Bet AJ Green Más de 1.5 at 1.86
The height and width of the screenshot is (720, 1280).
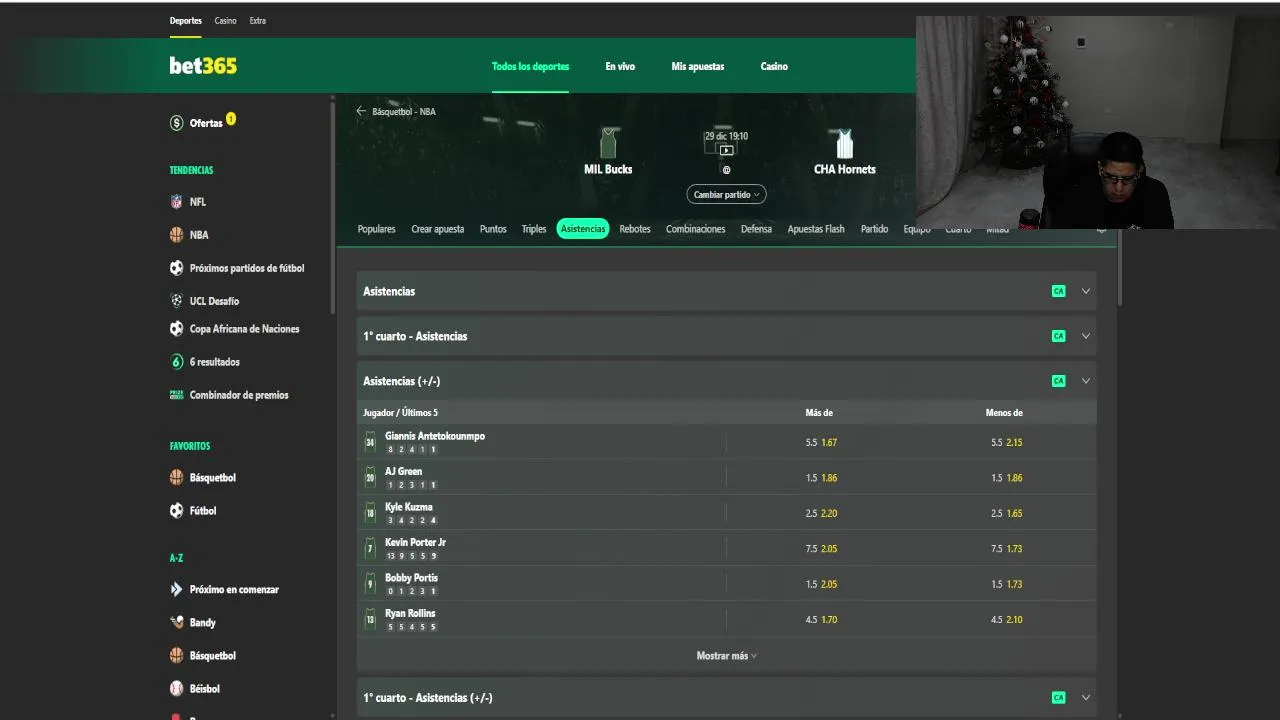click(x=821, y=478)
